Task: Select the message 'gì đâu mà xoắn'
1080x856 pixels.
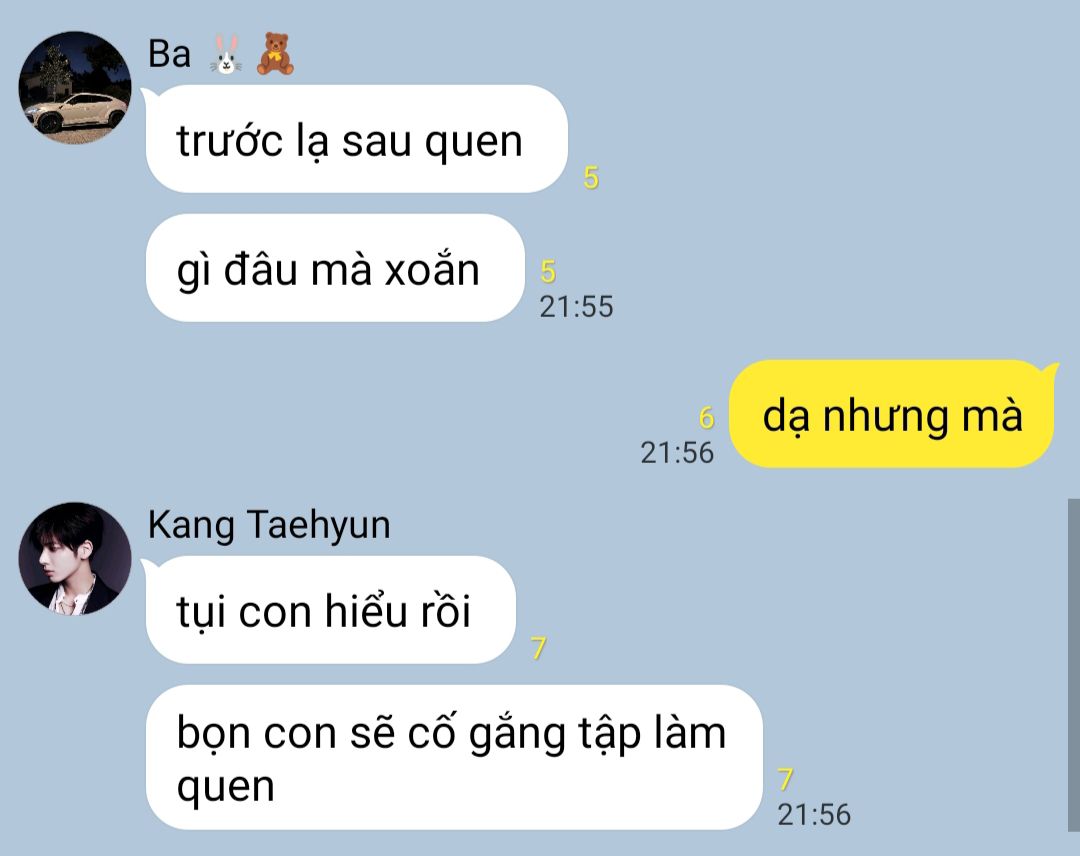Action: tap(335, 268)
